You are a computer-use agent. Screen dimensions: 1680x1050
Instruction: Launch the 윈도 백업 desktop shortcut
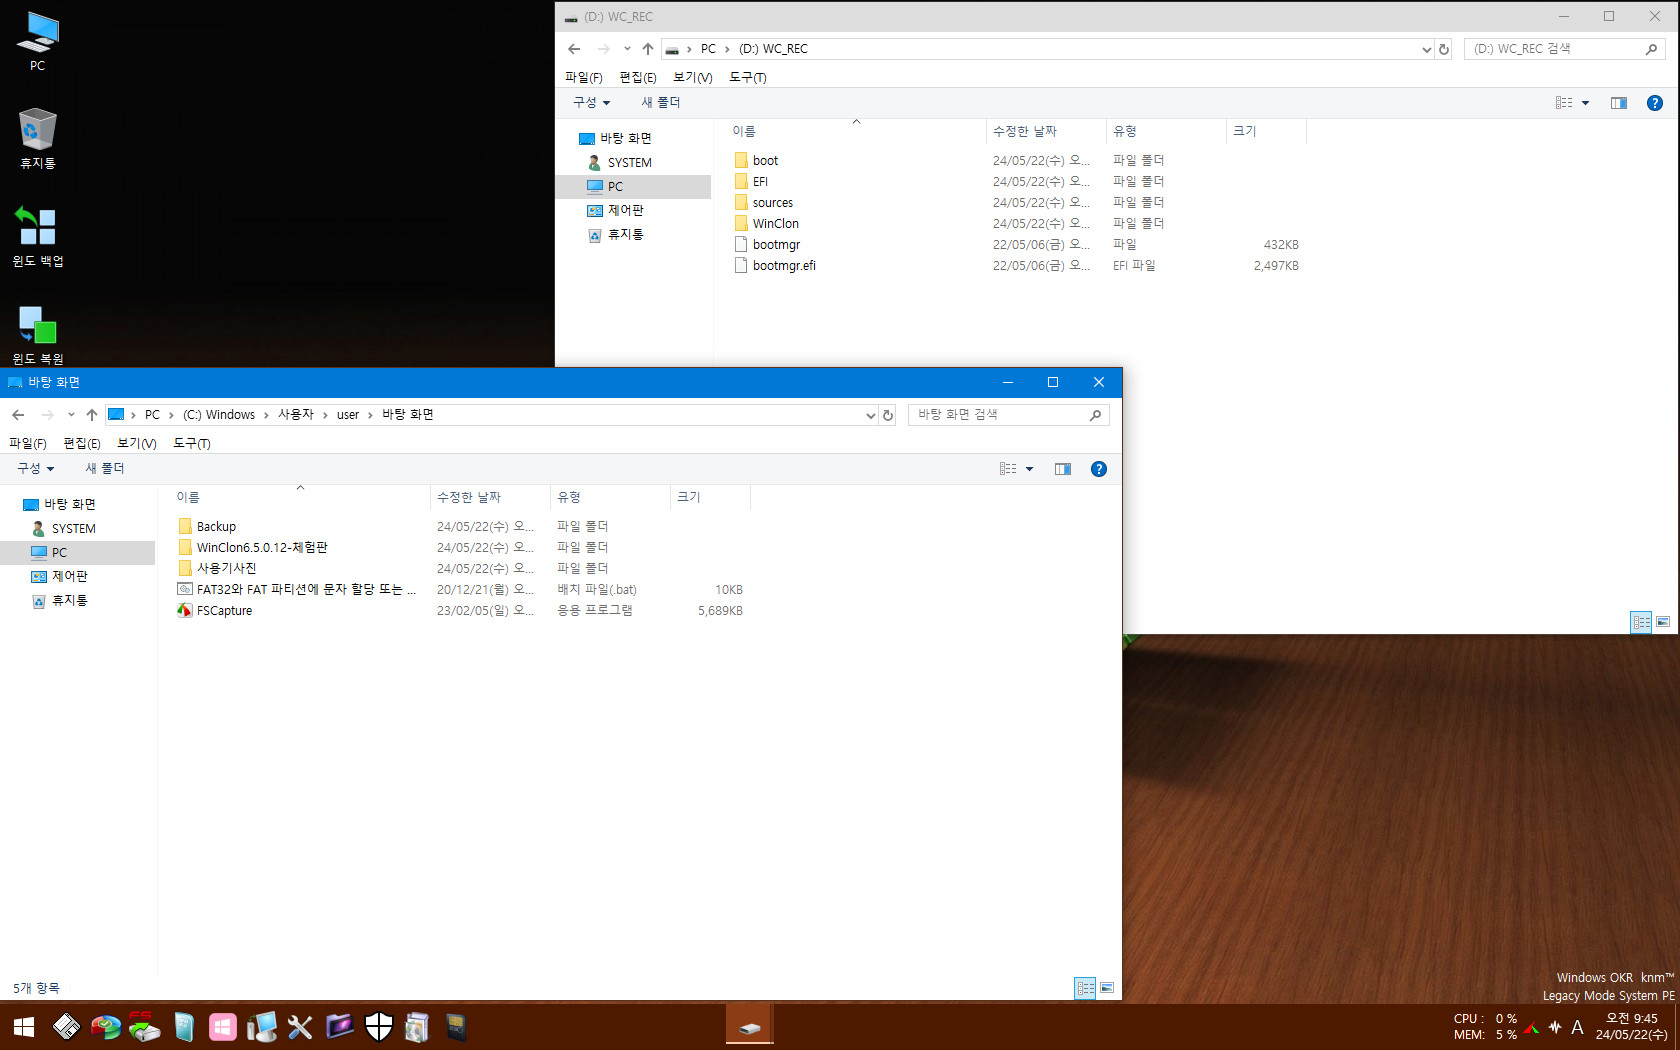coord(38,236)
